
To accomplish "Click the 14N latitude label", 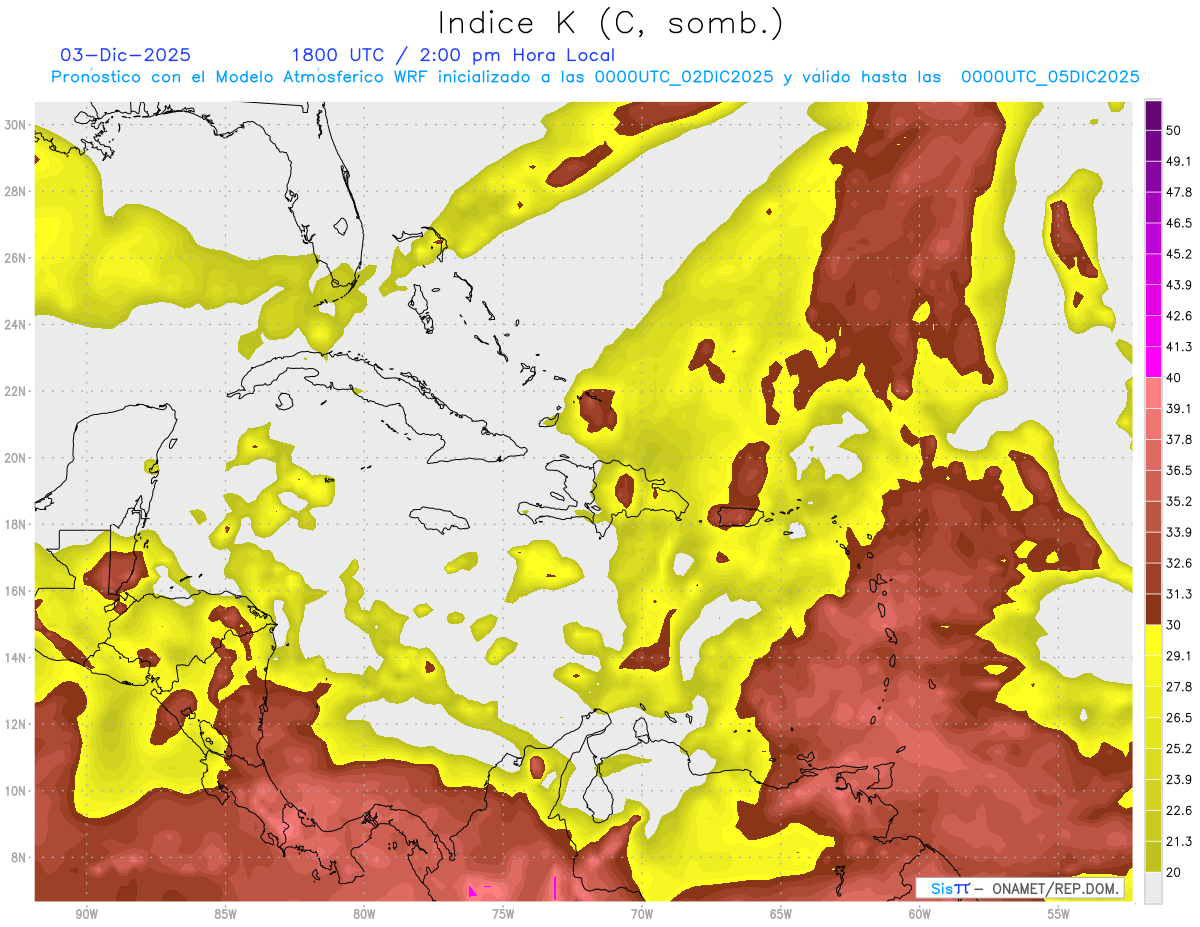I will tap(15, 658).
